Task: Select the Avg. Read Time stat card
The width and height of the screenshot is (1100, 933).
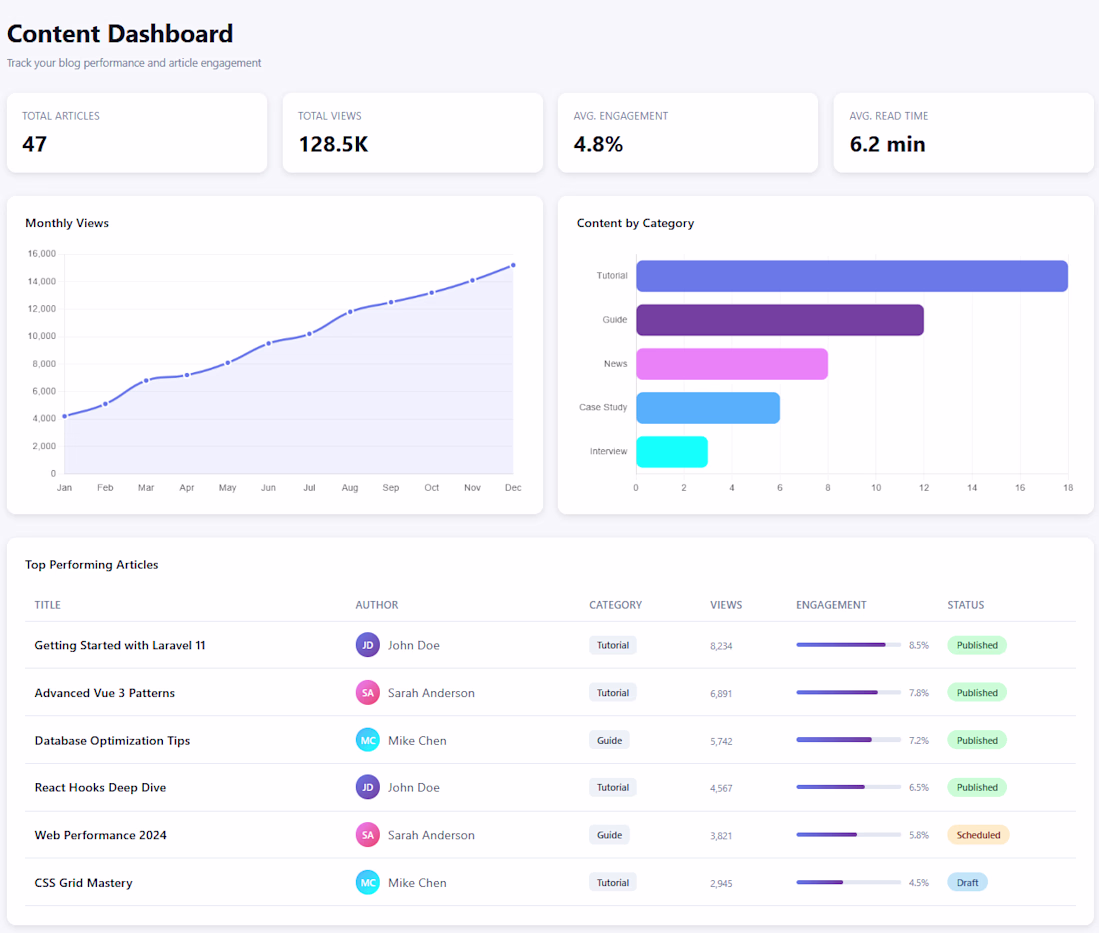Action: click(963, 132)
